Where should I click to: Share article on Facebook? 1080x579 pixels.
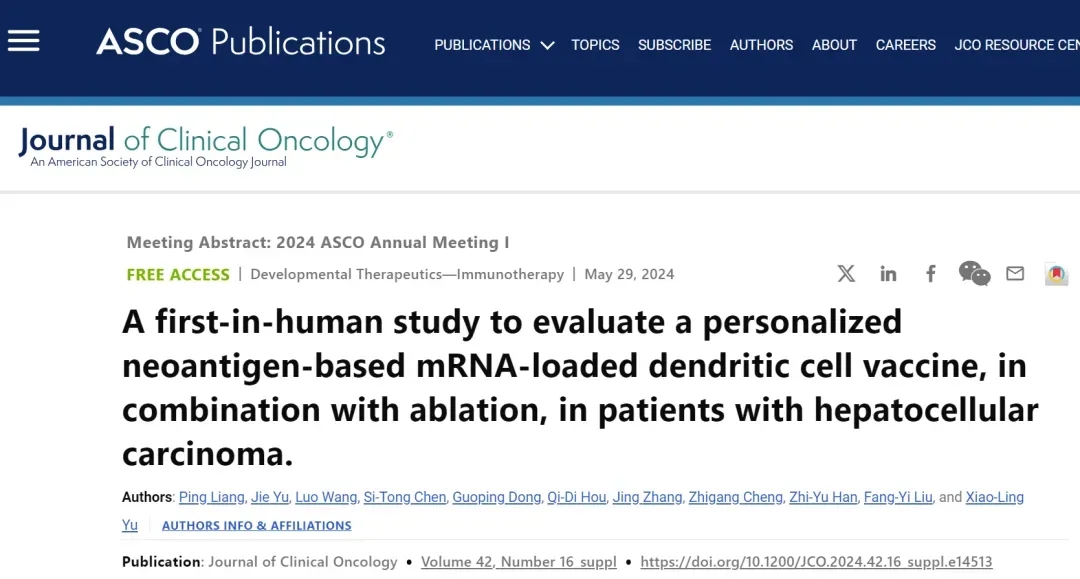pos(930,274)
